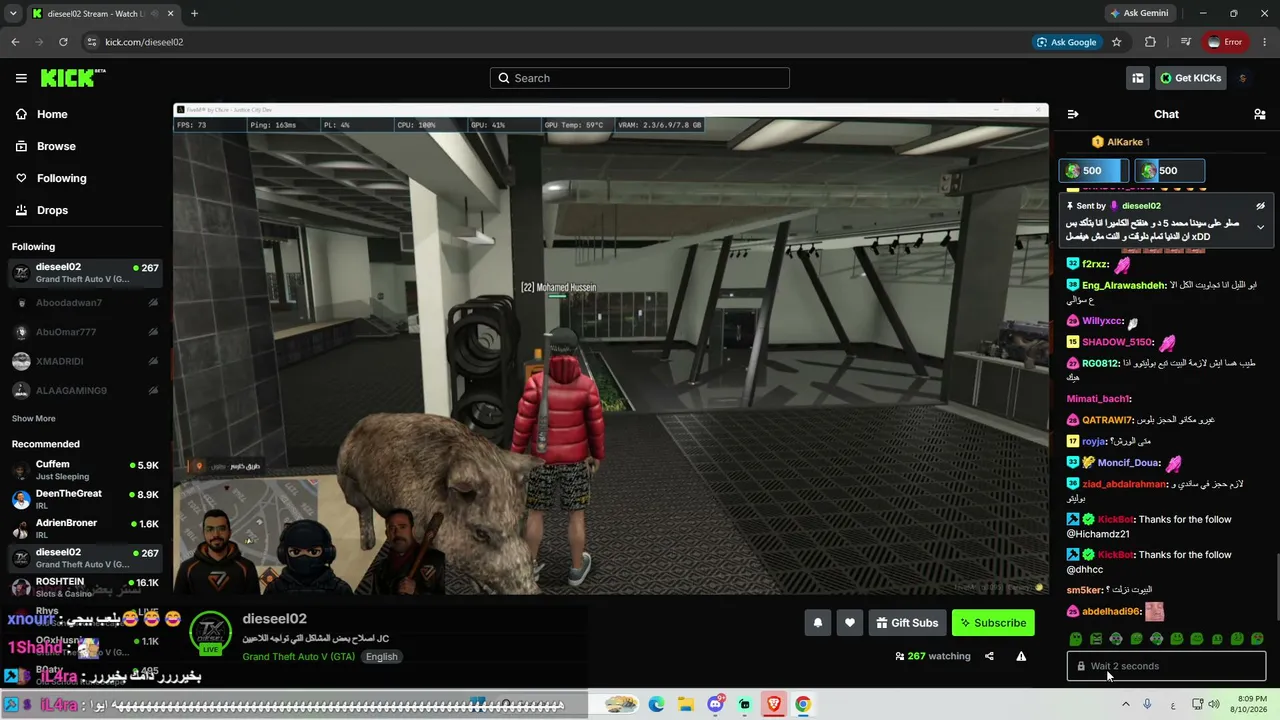Screen dimensions: 1280x720
Task: Open the hamburger sidebar menu
Action: coord(21,78)
